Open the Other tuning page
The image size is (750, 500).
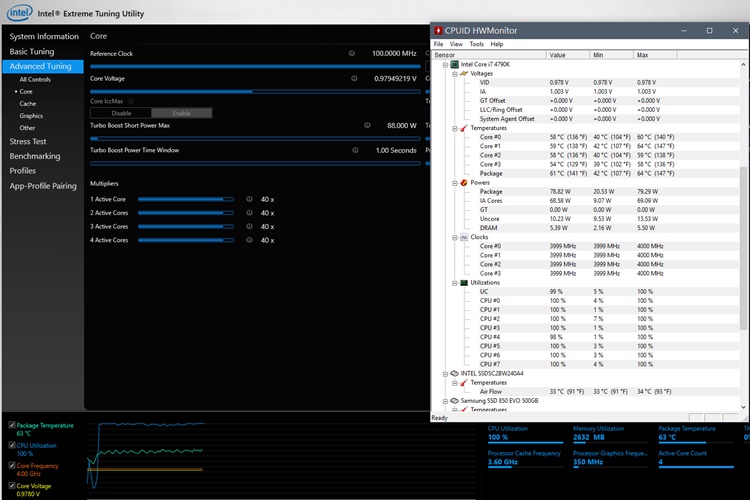click(27, 128)
